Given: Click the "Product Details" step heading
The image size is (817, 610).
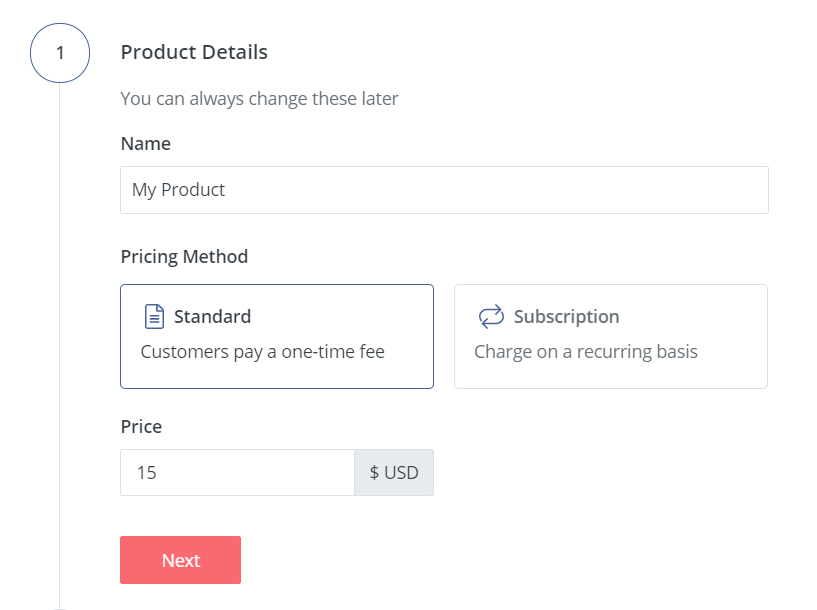Looking at the screenshot, I should pos(194,52).
